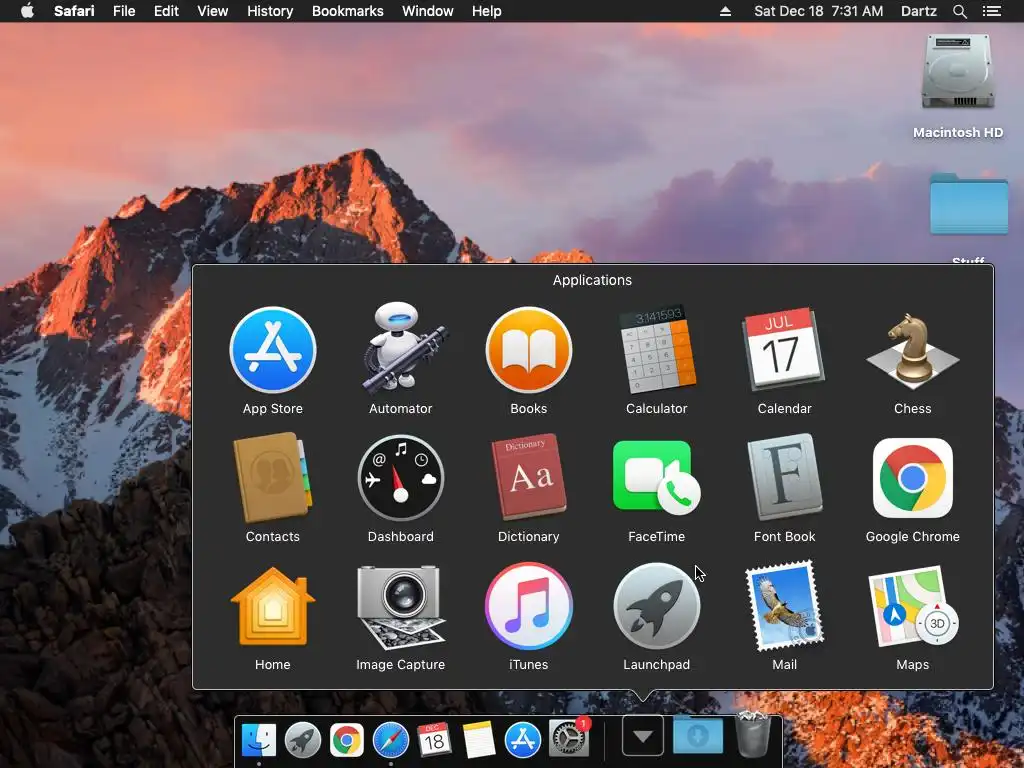The width and height of the screenshot is (1024, 768).
Task: Click the Launchpad rocket in the Dock
Action: click(x=302, y=740)
